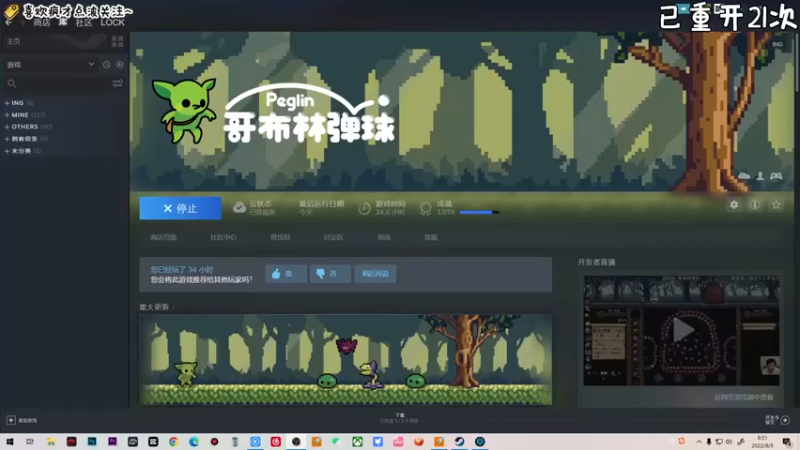Click ready-to-play filter icon in sidebar
Screen dimensions: 800x450
pos(119,65)
